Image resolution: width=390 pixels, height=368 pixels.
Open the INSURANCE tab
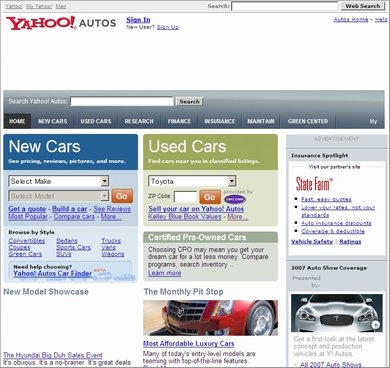point(220,121)
